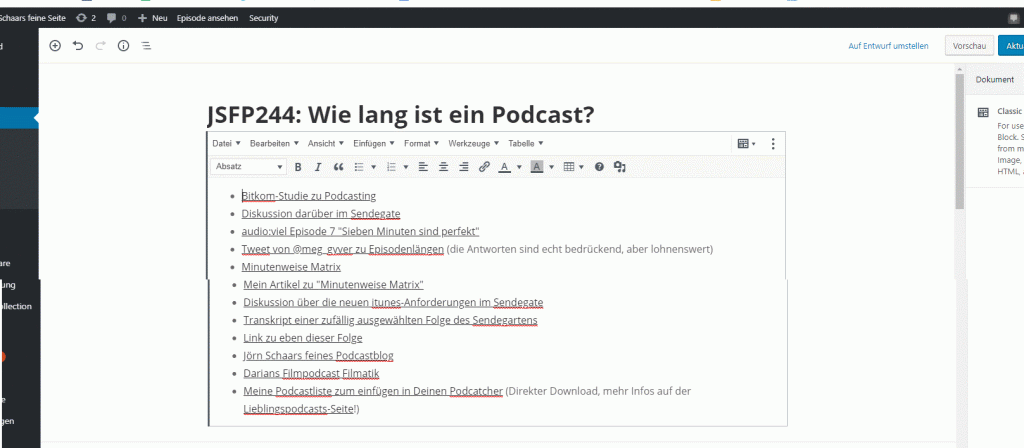Toggle italic formatting
1024x448 pixels.
coord(318,167)
